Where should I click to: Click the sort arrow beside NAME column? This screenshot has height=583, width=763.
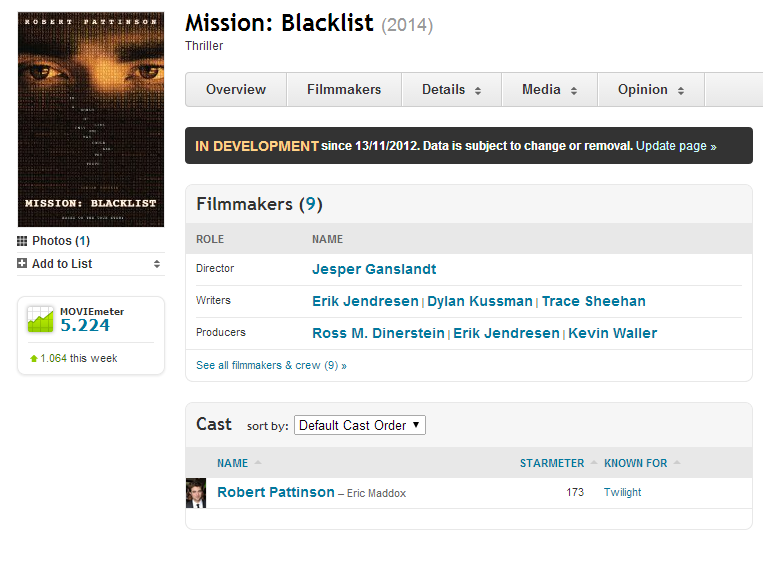point(258,462)
